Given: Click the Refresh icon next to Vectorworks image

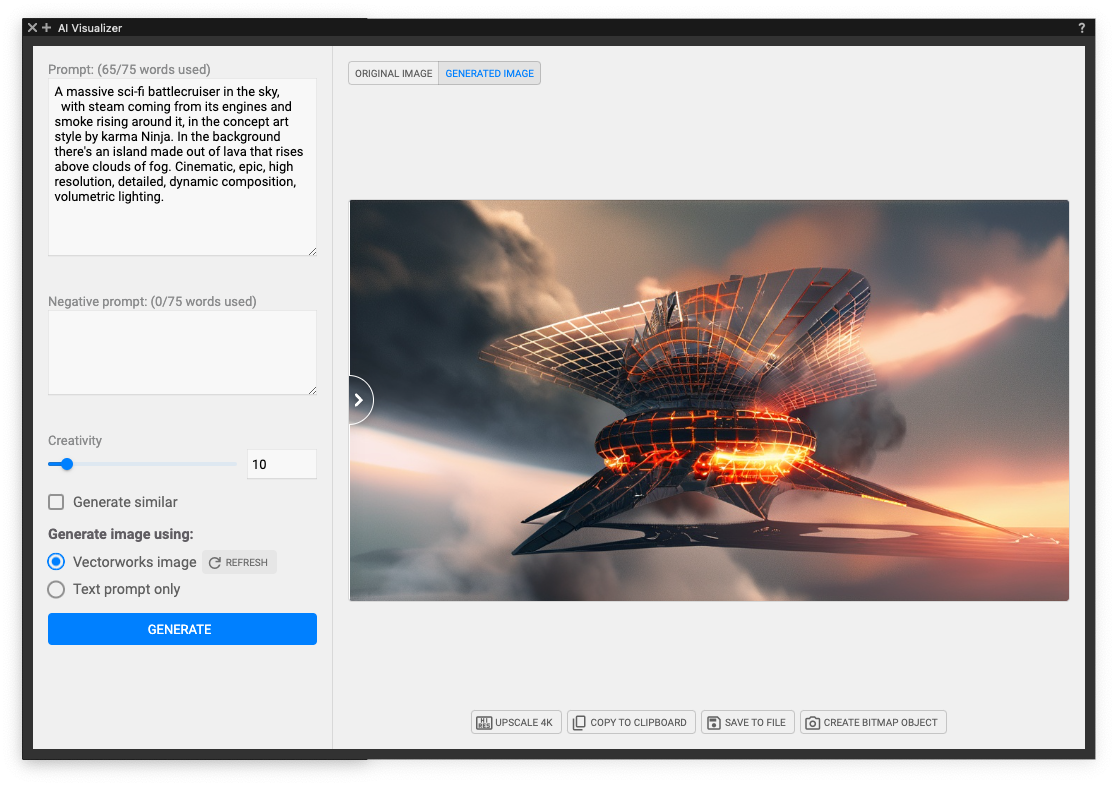Looking at the screenshot, I should tap(213, 561).
